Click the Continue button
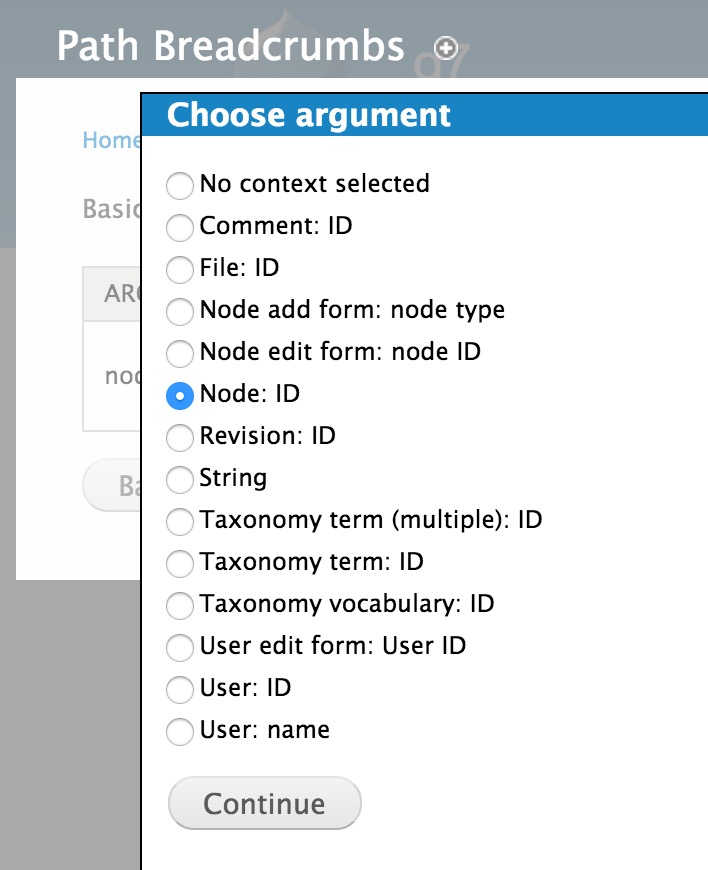 click(264, 803)
